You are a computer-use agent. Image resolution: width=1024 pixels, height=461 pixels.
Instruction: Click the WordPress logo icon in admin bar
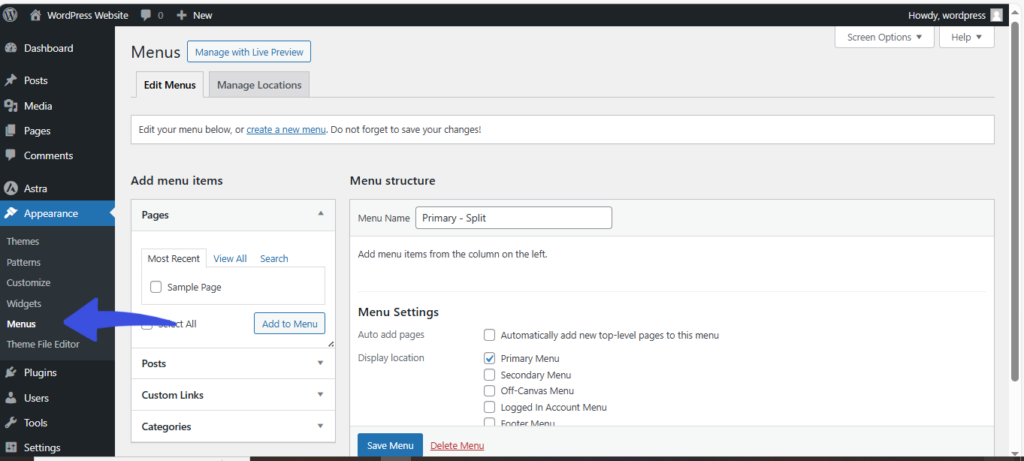(10, 15)
